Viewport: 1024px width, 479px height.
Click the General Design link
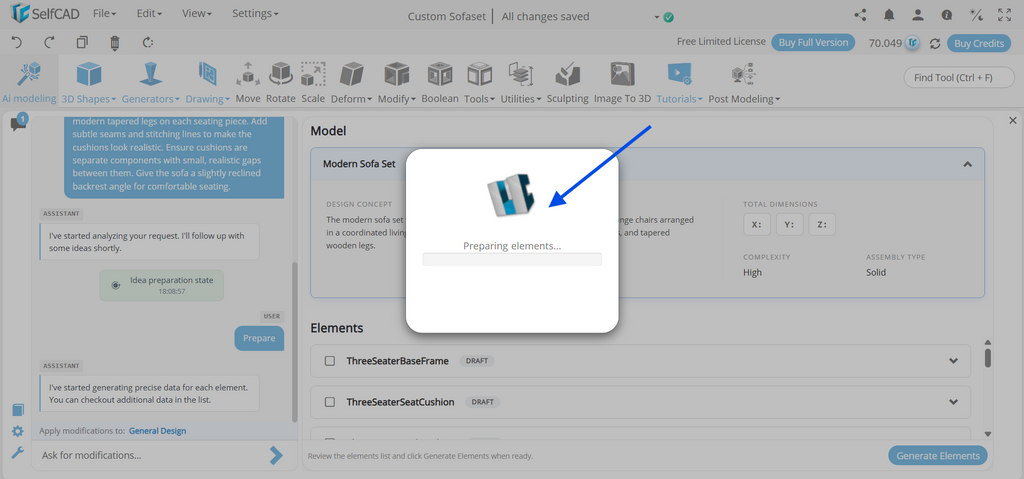pyautogui.click(x=157, y=431)
